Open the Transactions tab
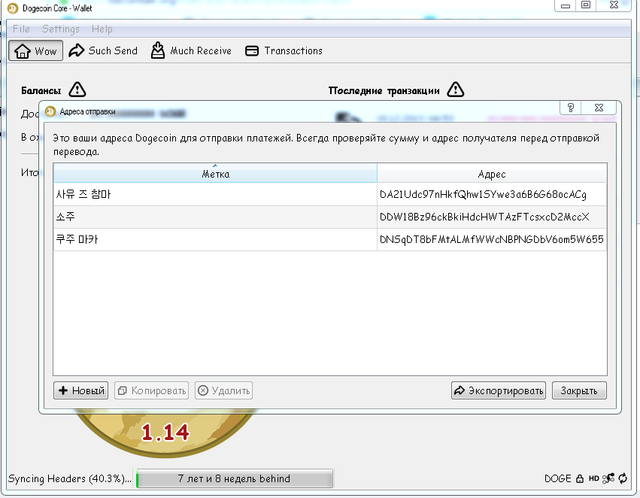The image size is (640, 498). [x=284, y=51]
